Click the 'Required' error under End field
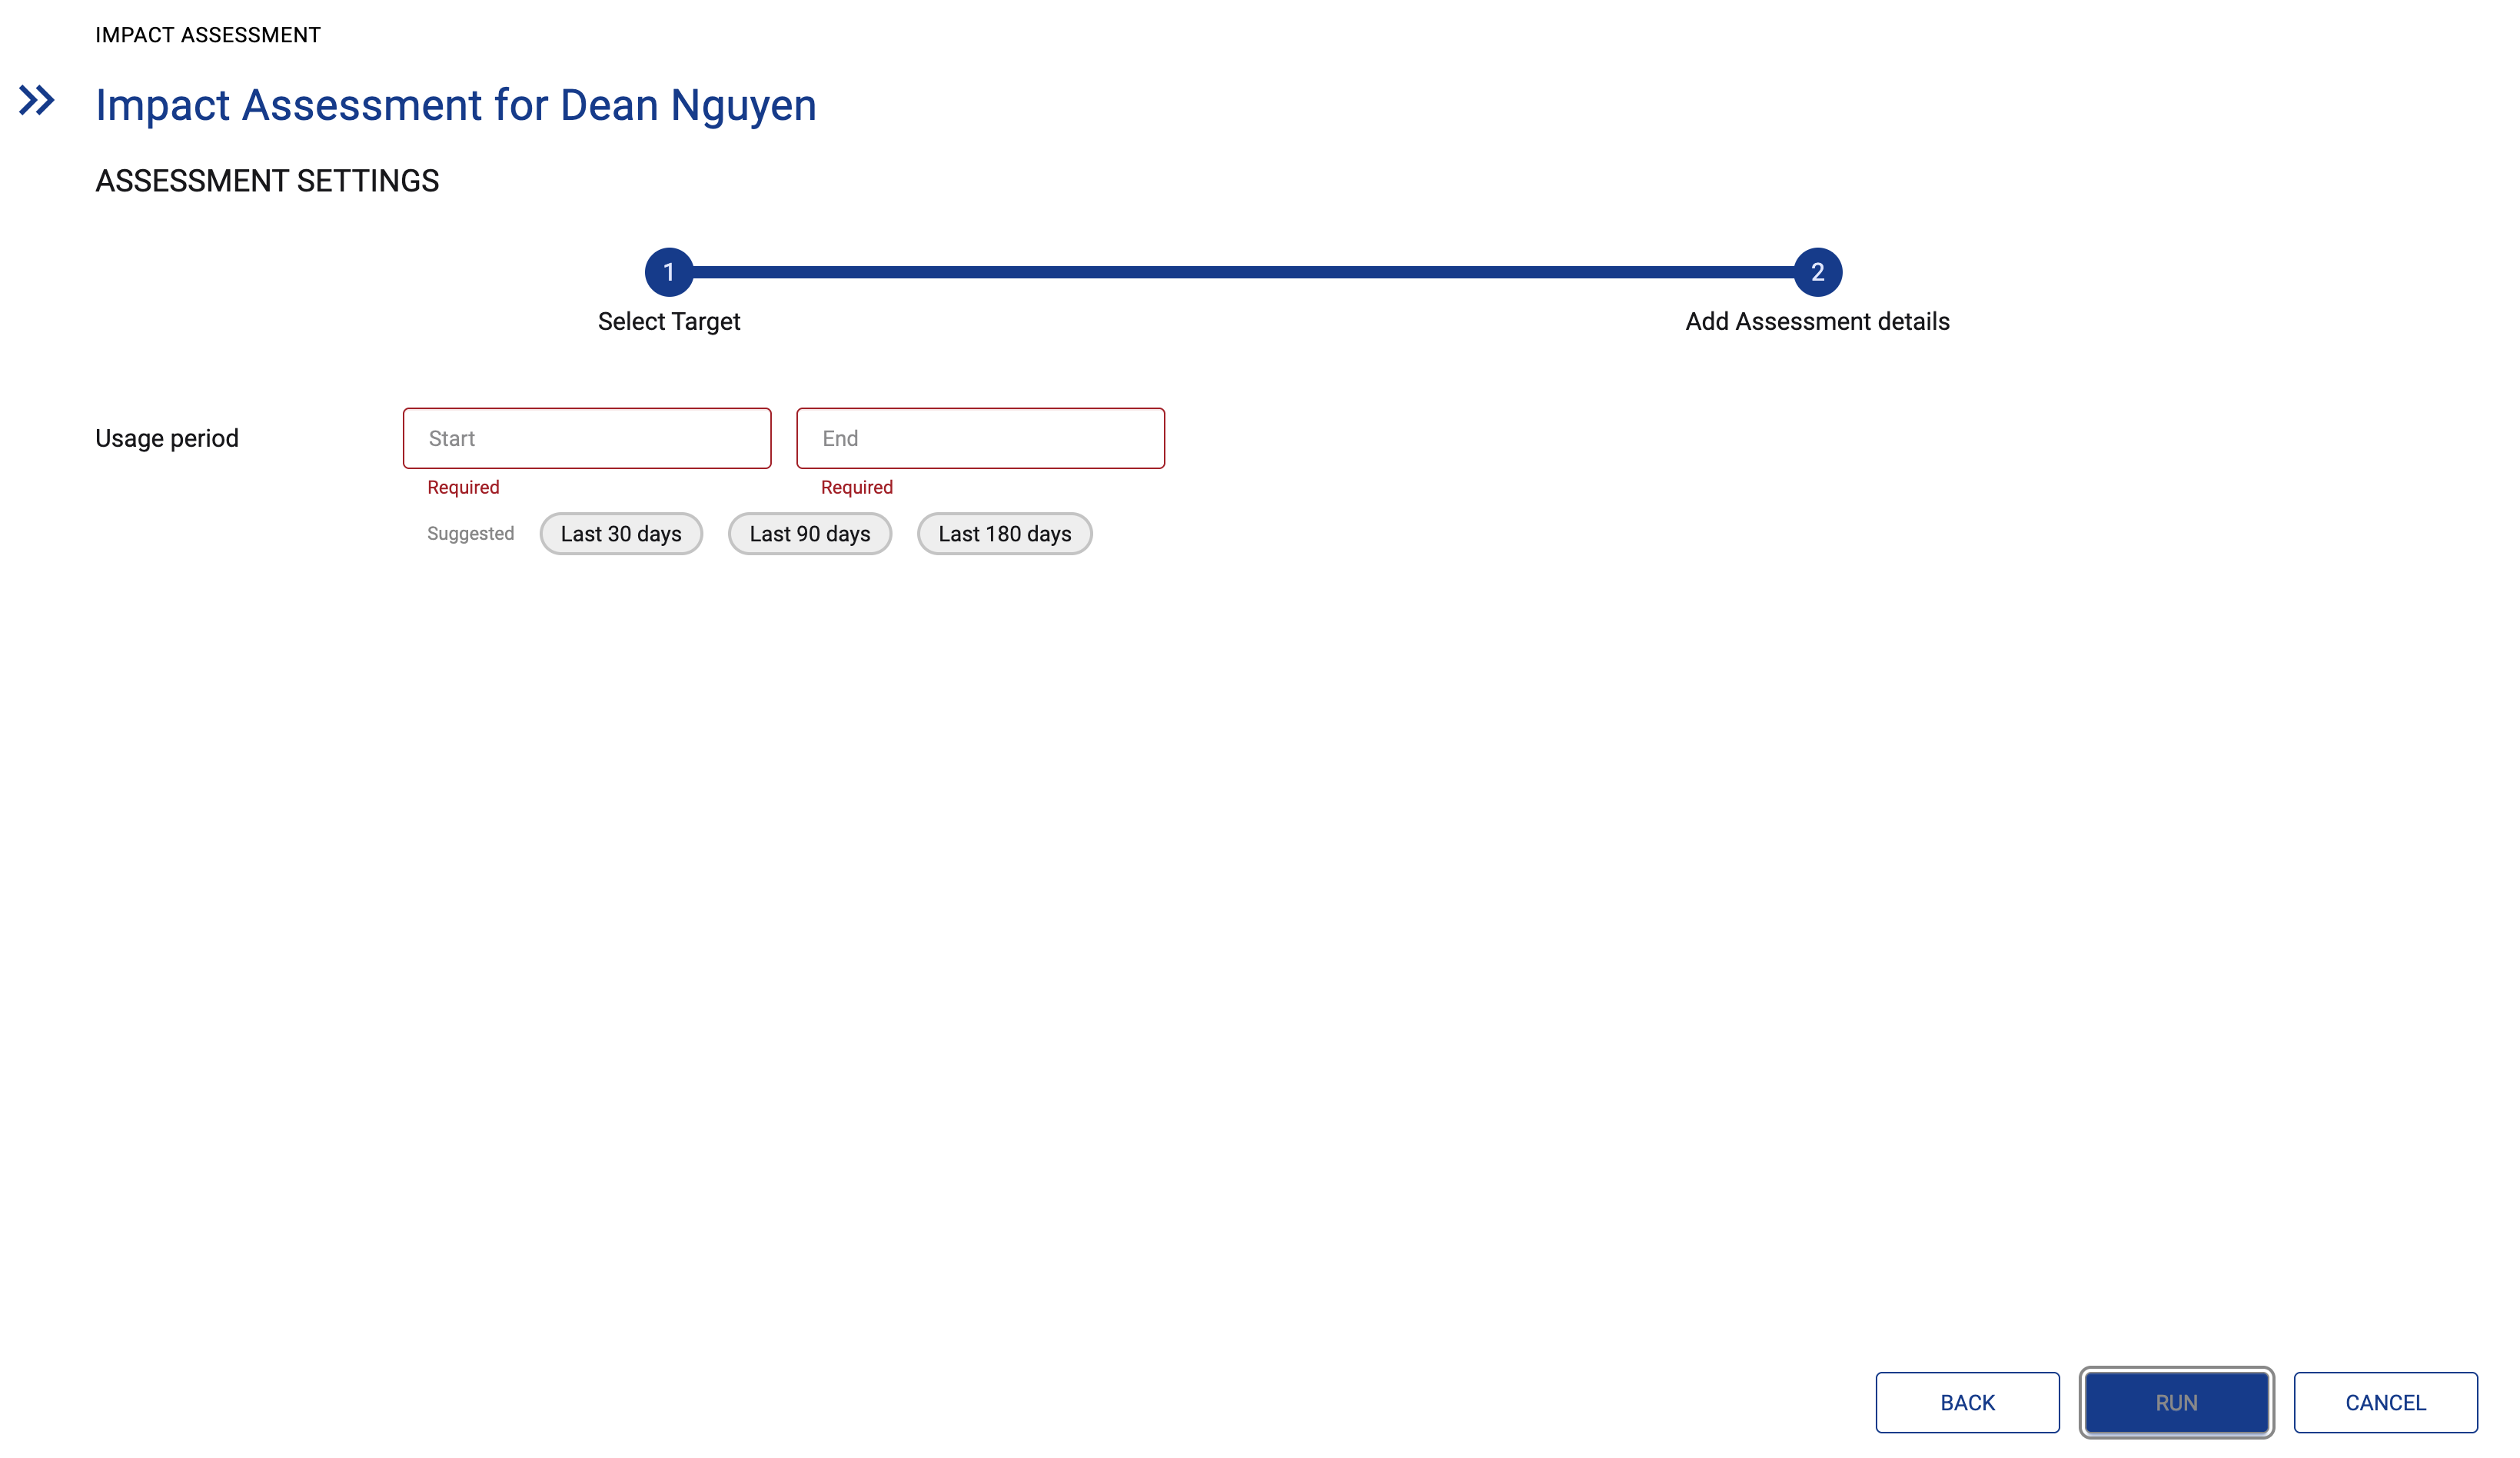Image resolution: width=2520 pixels, height=1458 pixels. point(856,487)
